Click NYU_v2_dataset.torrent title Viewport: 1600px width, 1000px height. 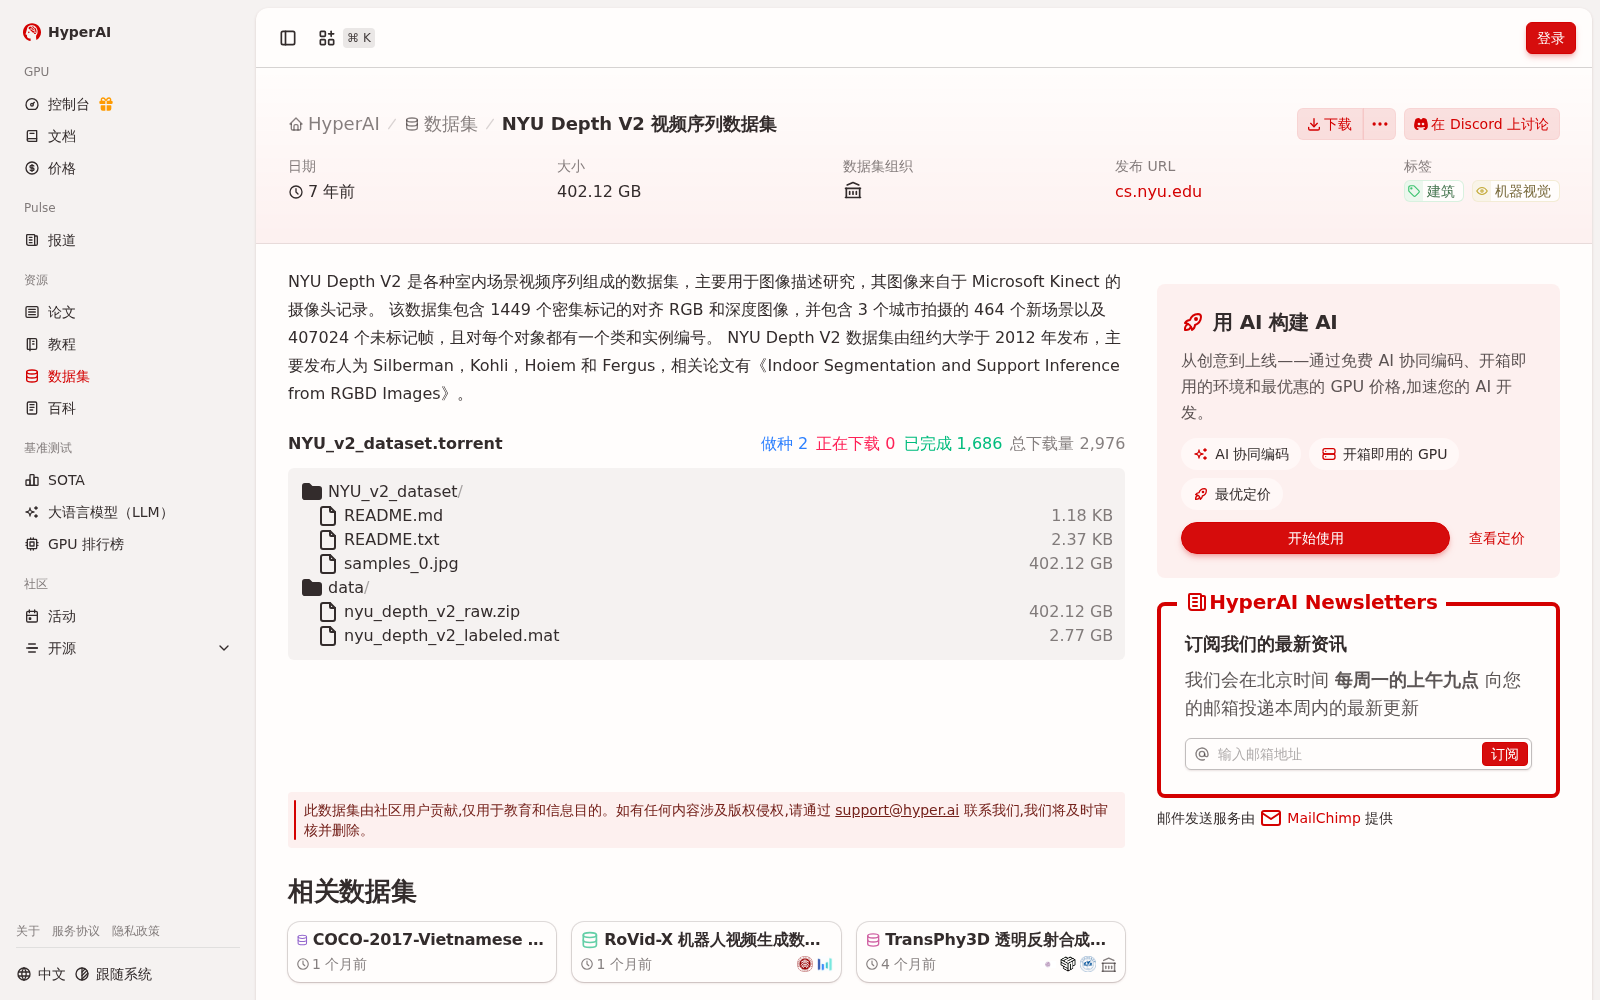pyautogui.click(x=395, y=443)
